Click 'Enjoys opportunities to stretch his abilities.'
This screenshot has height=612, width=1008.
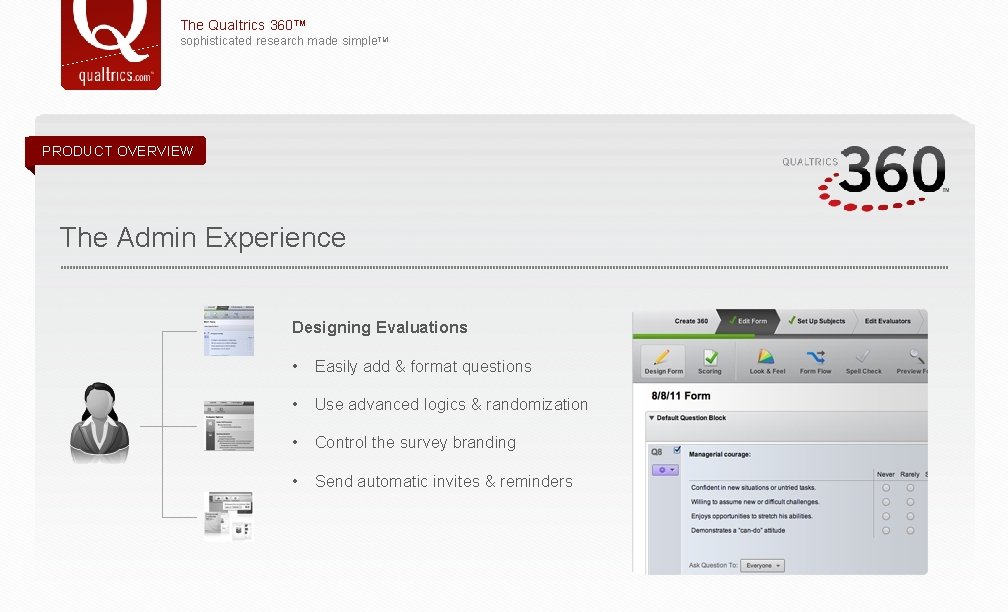[x=752, y=516]
